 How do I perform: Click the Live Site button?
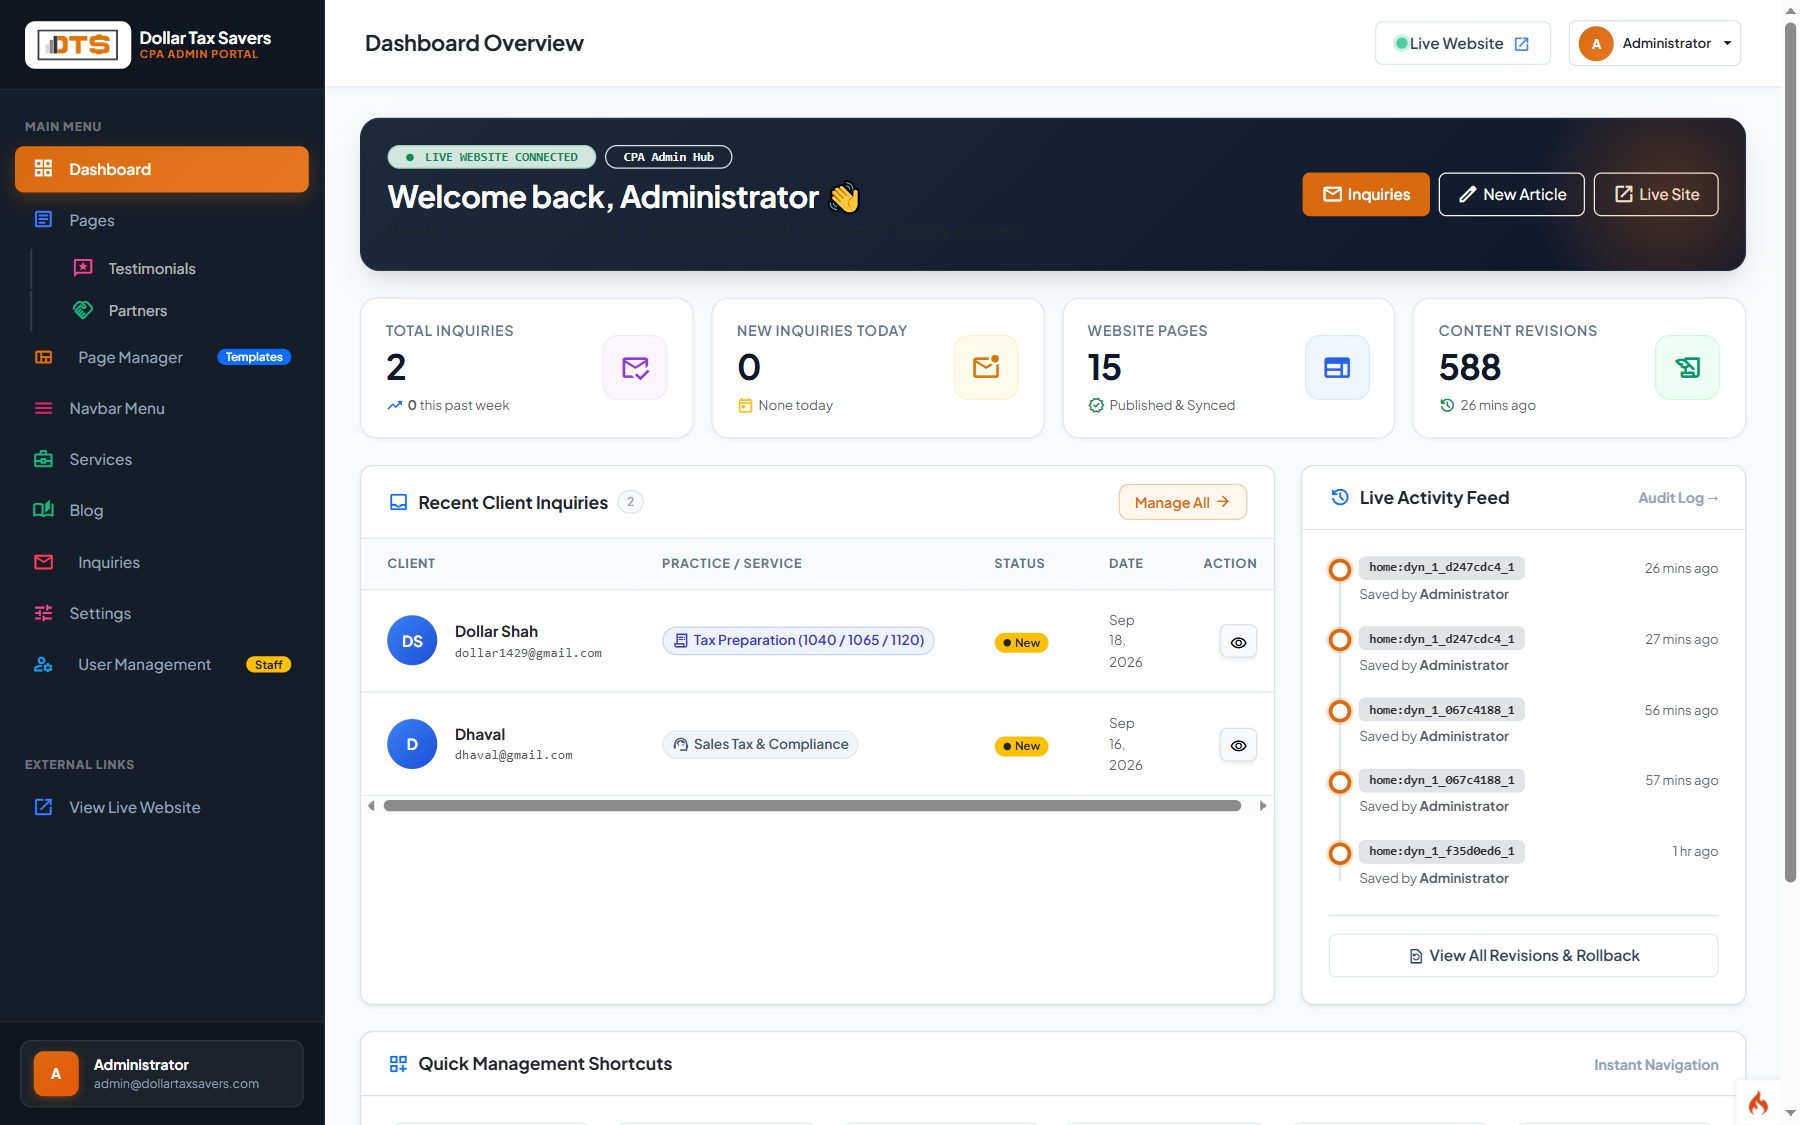point(1656,194)
